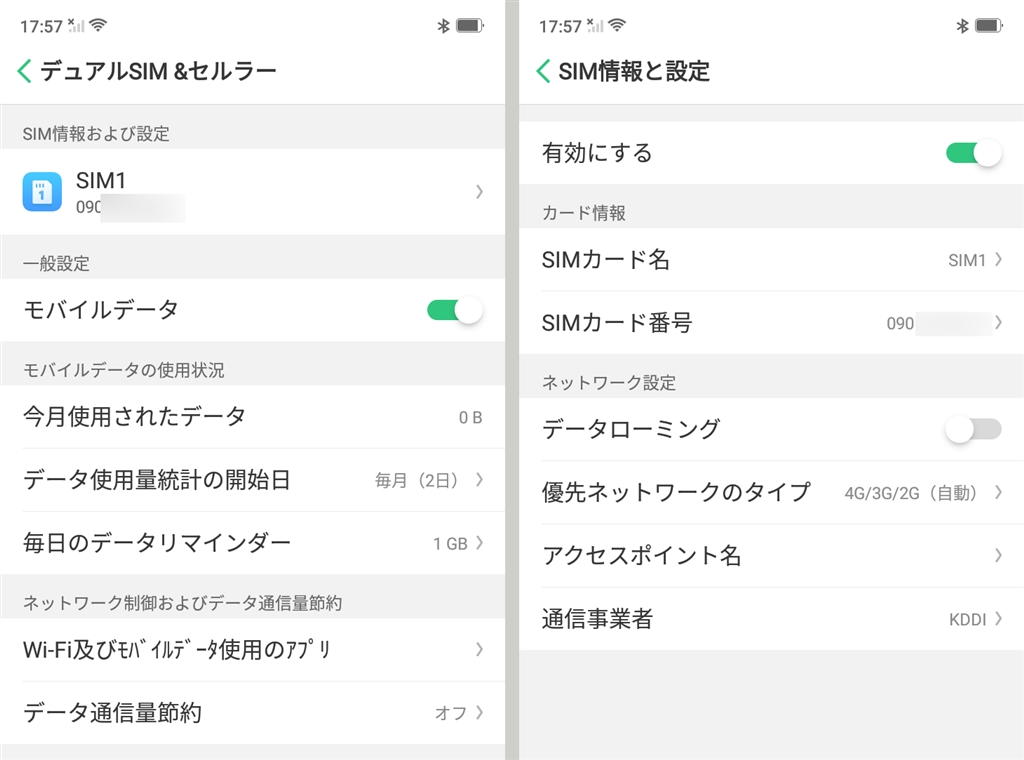Open SIMカード番号 entry
The height and width of the screenshot is (760, 1024).
click(771, 323)
